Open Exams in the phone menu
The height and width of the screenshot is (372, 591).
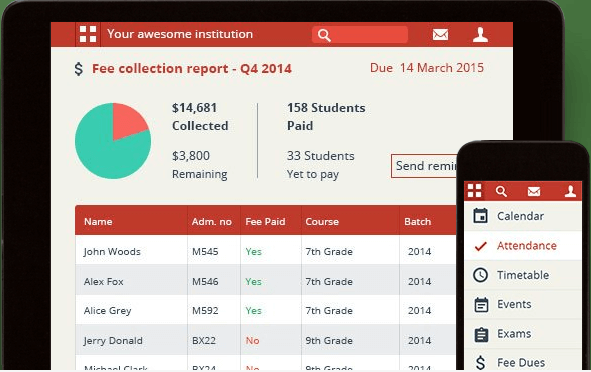coord(523,334)
